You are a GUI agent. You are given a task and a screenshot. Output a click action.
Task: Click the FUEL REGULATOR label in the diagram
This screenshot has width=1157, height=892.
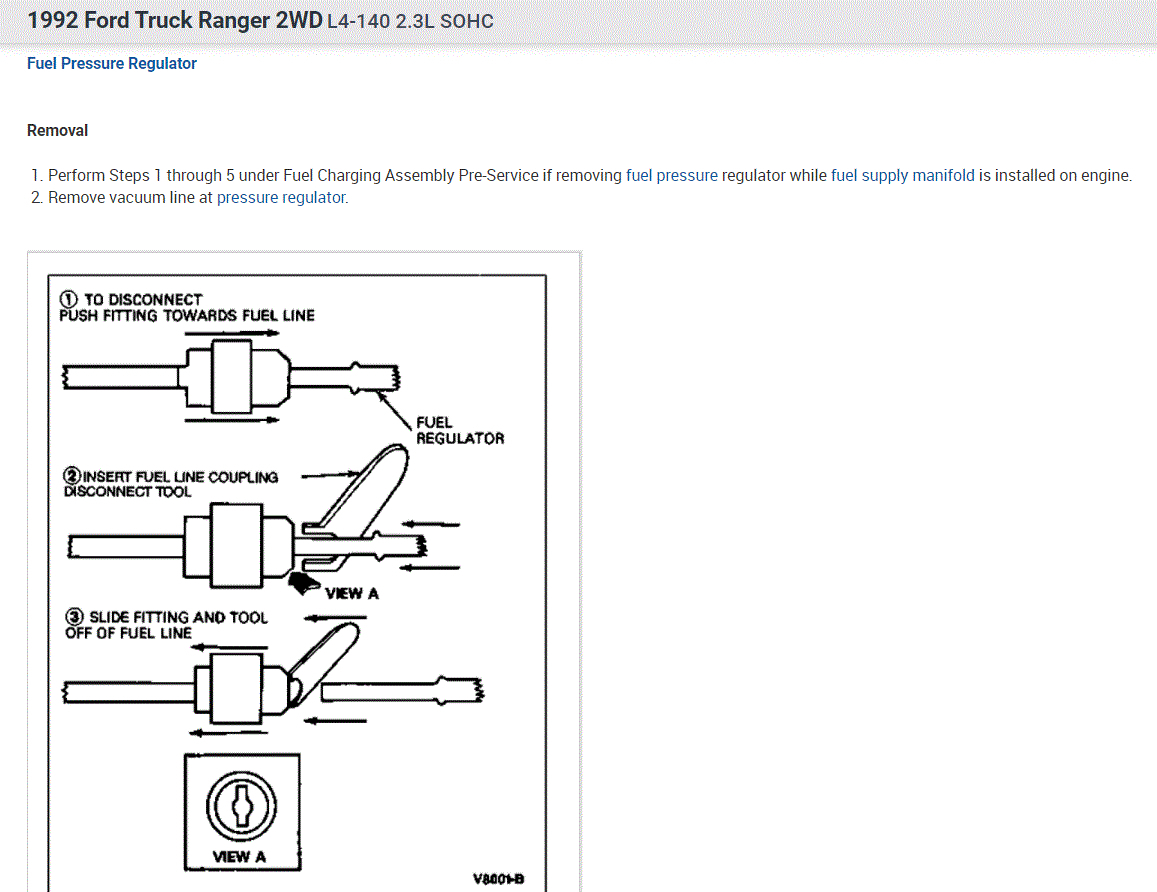(460, 430)
